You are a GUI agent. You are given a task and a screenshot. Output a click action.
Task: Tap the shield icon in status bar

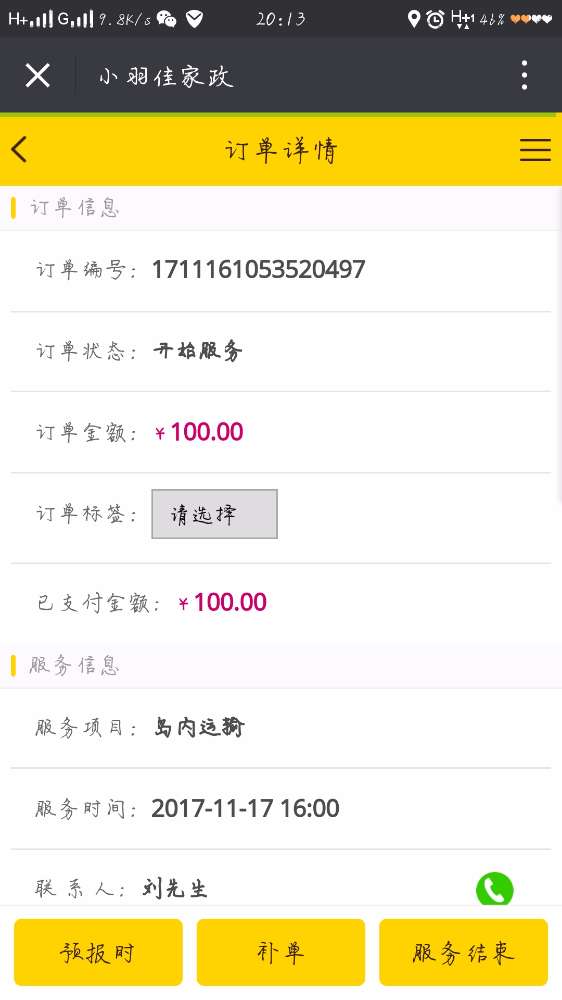pyautogui.click(x=195, y=19)
